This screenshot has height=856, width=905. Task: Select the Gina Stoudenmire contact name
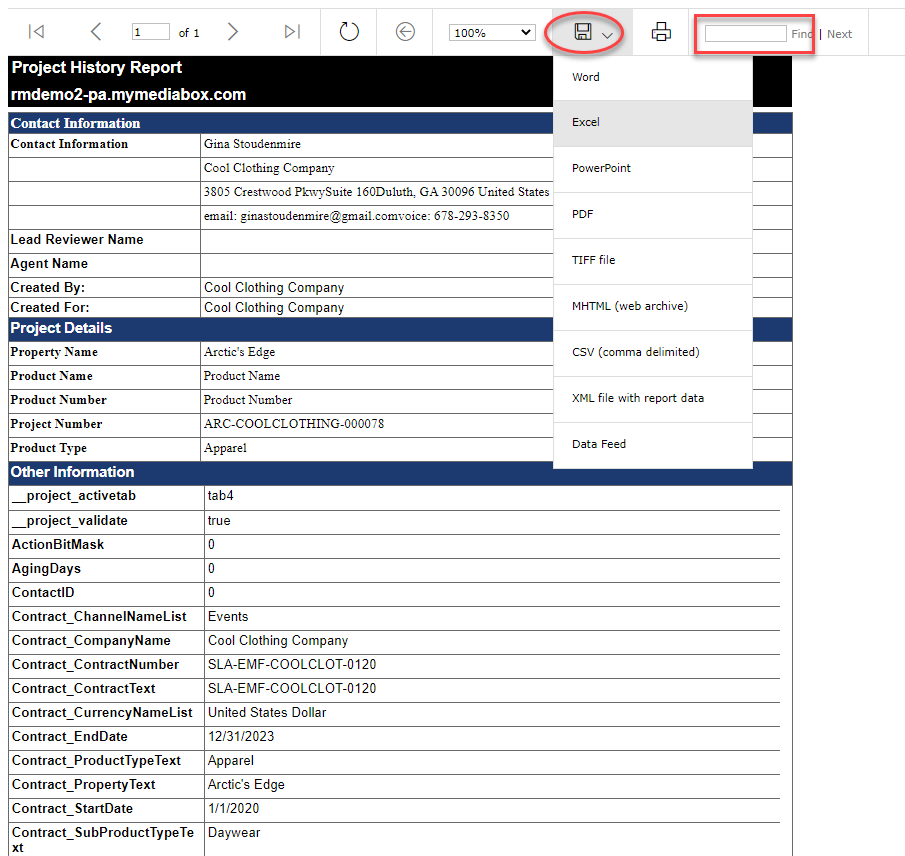coord(252,144)
